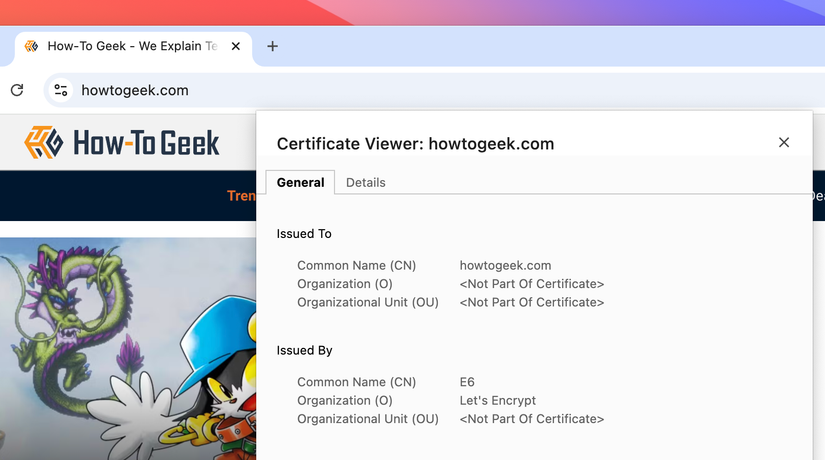Click the Issued To section heading
Screen dimensions: 825x460
304,233
